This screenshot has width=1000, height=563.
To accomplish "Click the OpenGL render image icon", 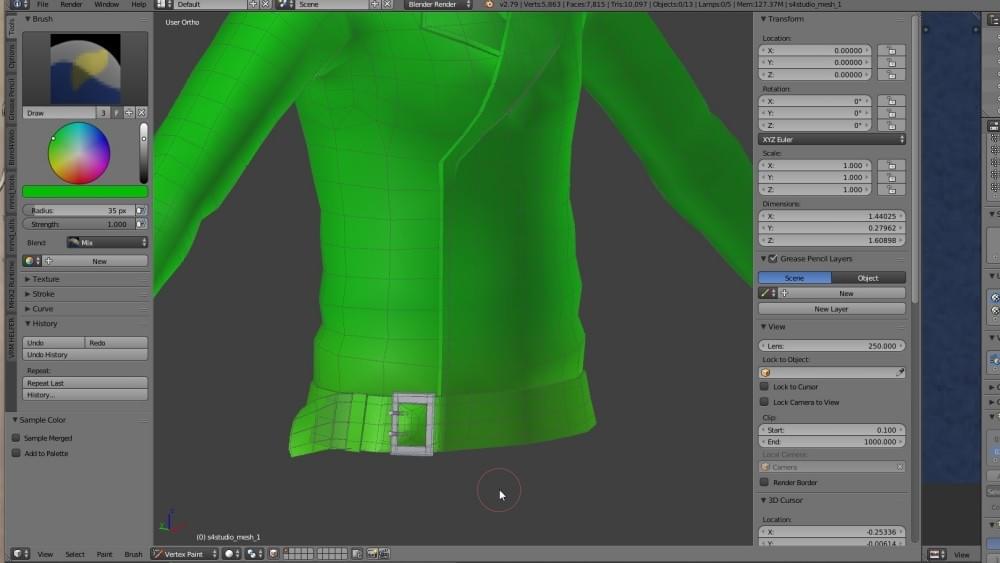I will pyautogui.click(x=372, y=554).
